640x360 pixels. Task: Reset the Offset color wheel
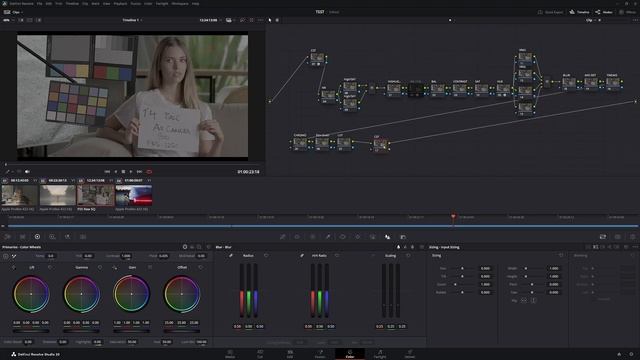pos(200,267)
